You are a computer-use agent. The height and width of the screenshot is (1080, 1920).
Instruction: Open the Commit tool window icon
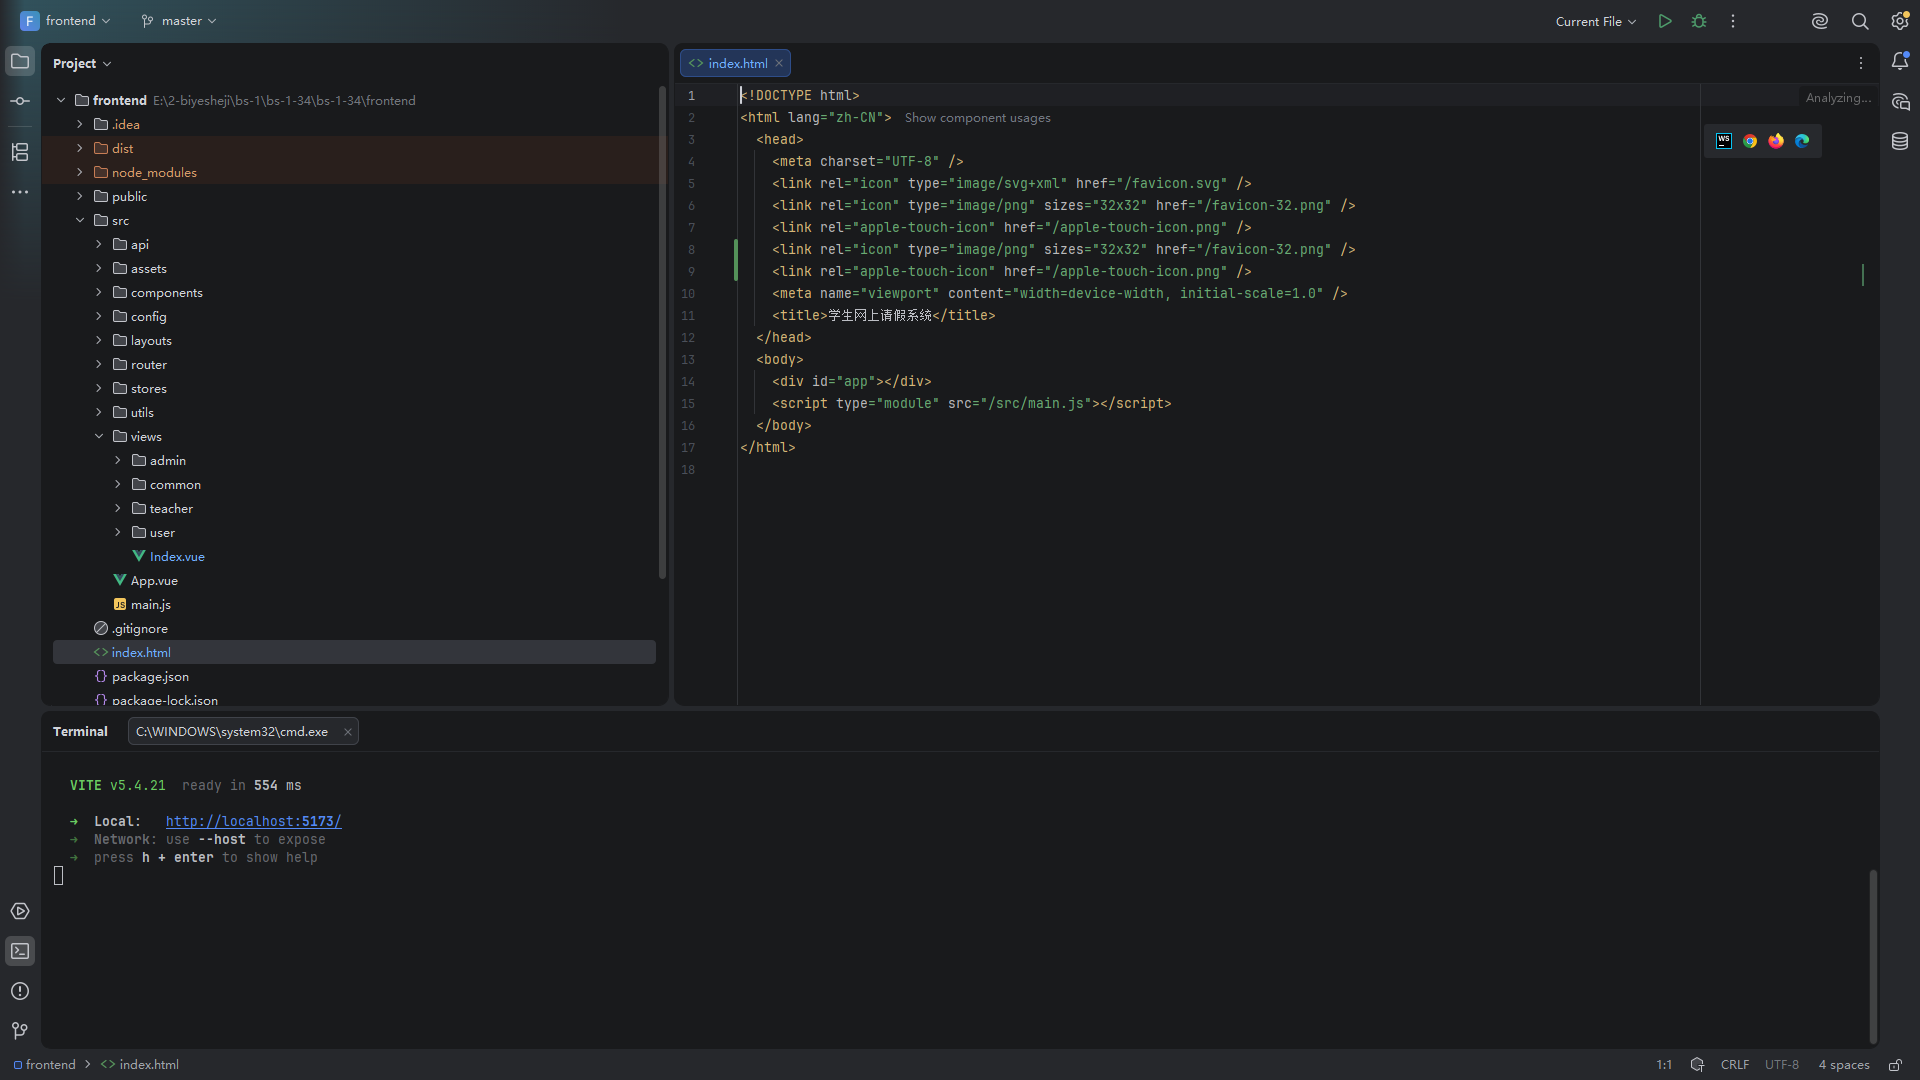[20, 101]
